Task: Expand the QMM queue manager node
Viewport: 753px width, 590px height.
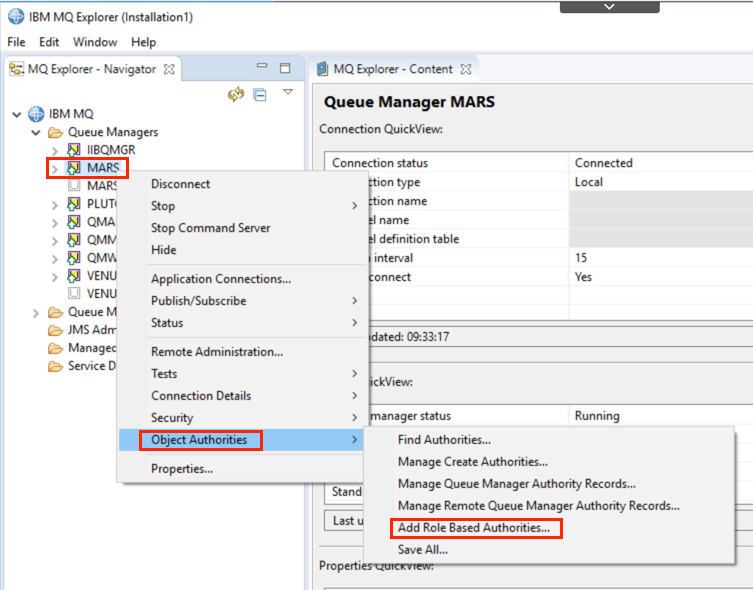Action: click(55, 241)
